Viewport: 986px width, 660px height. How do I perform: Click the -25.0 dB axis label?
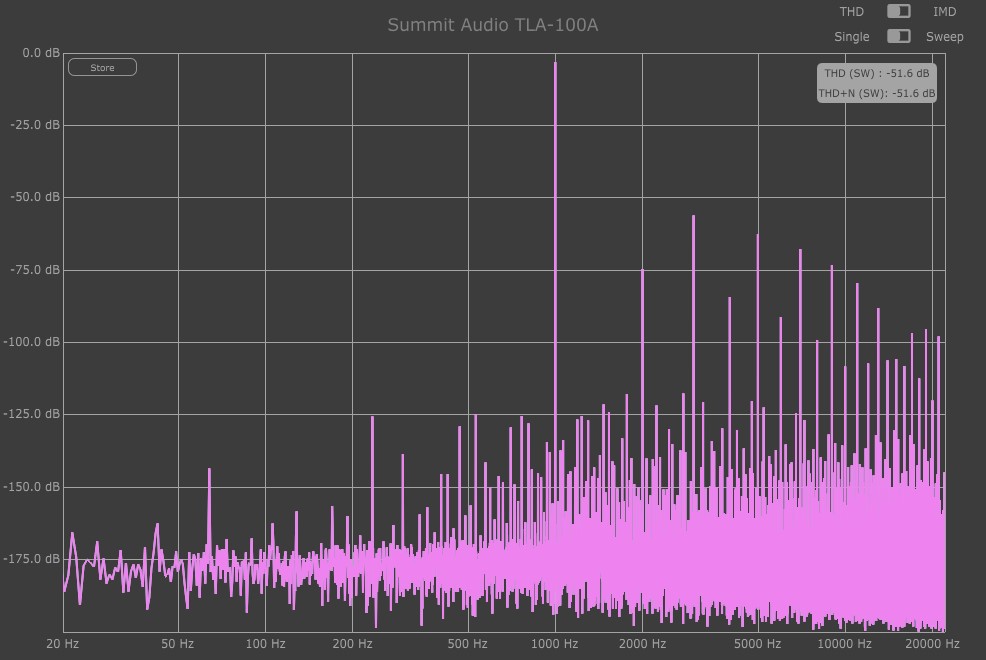click(x=35, y=125)
